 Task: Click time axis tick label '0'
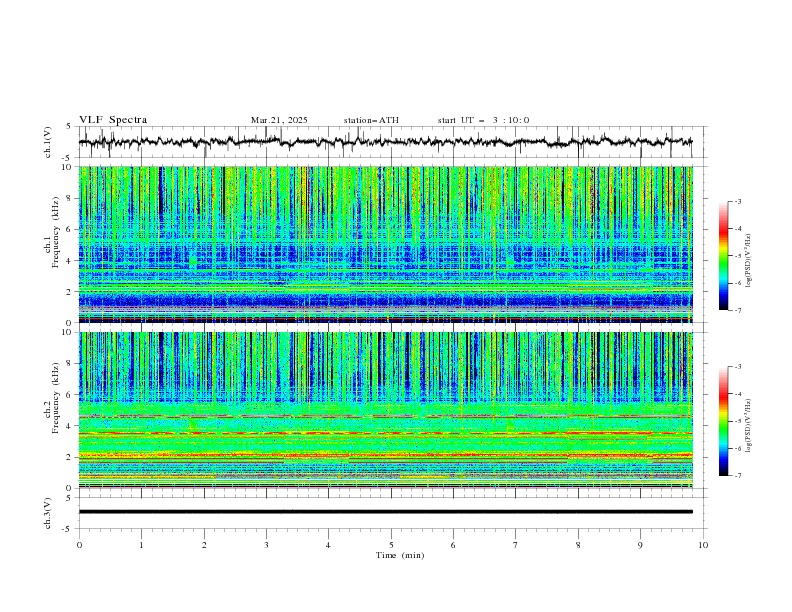click(79, 545)
